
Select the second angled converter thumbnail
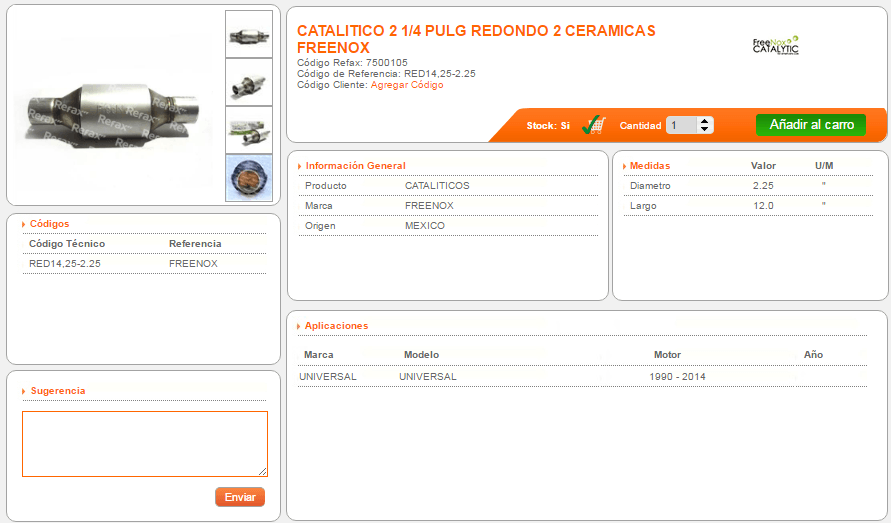[249, 82]
